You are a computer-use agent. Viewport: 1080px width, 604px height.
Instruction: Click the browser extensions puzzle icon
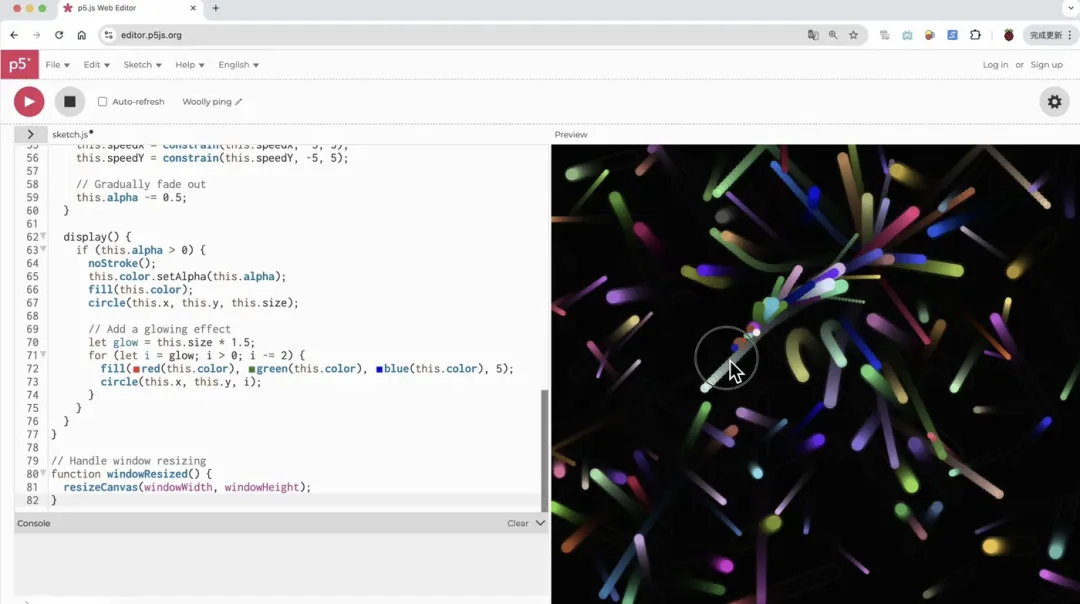tap(975, 34)
